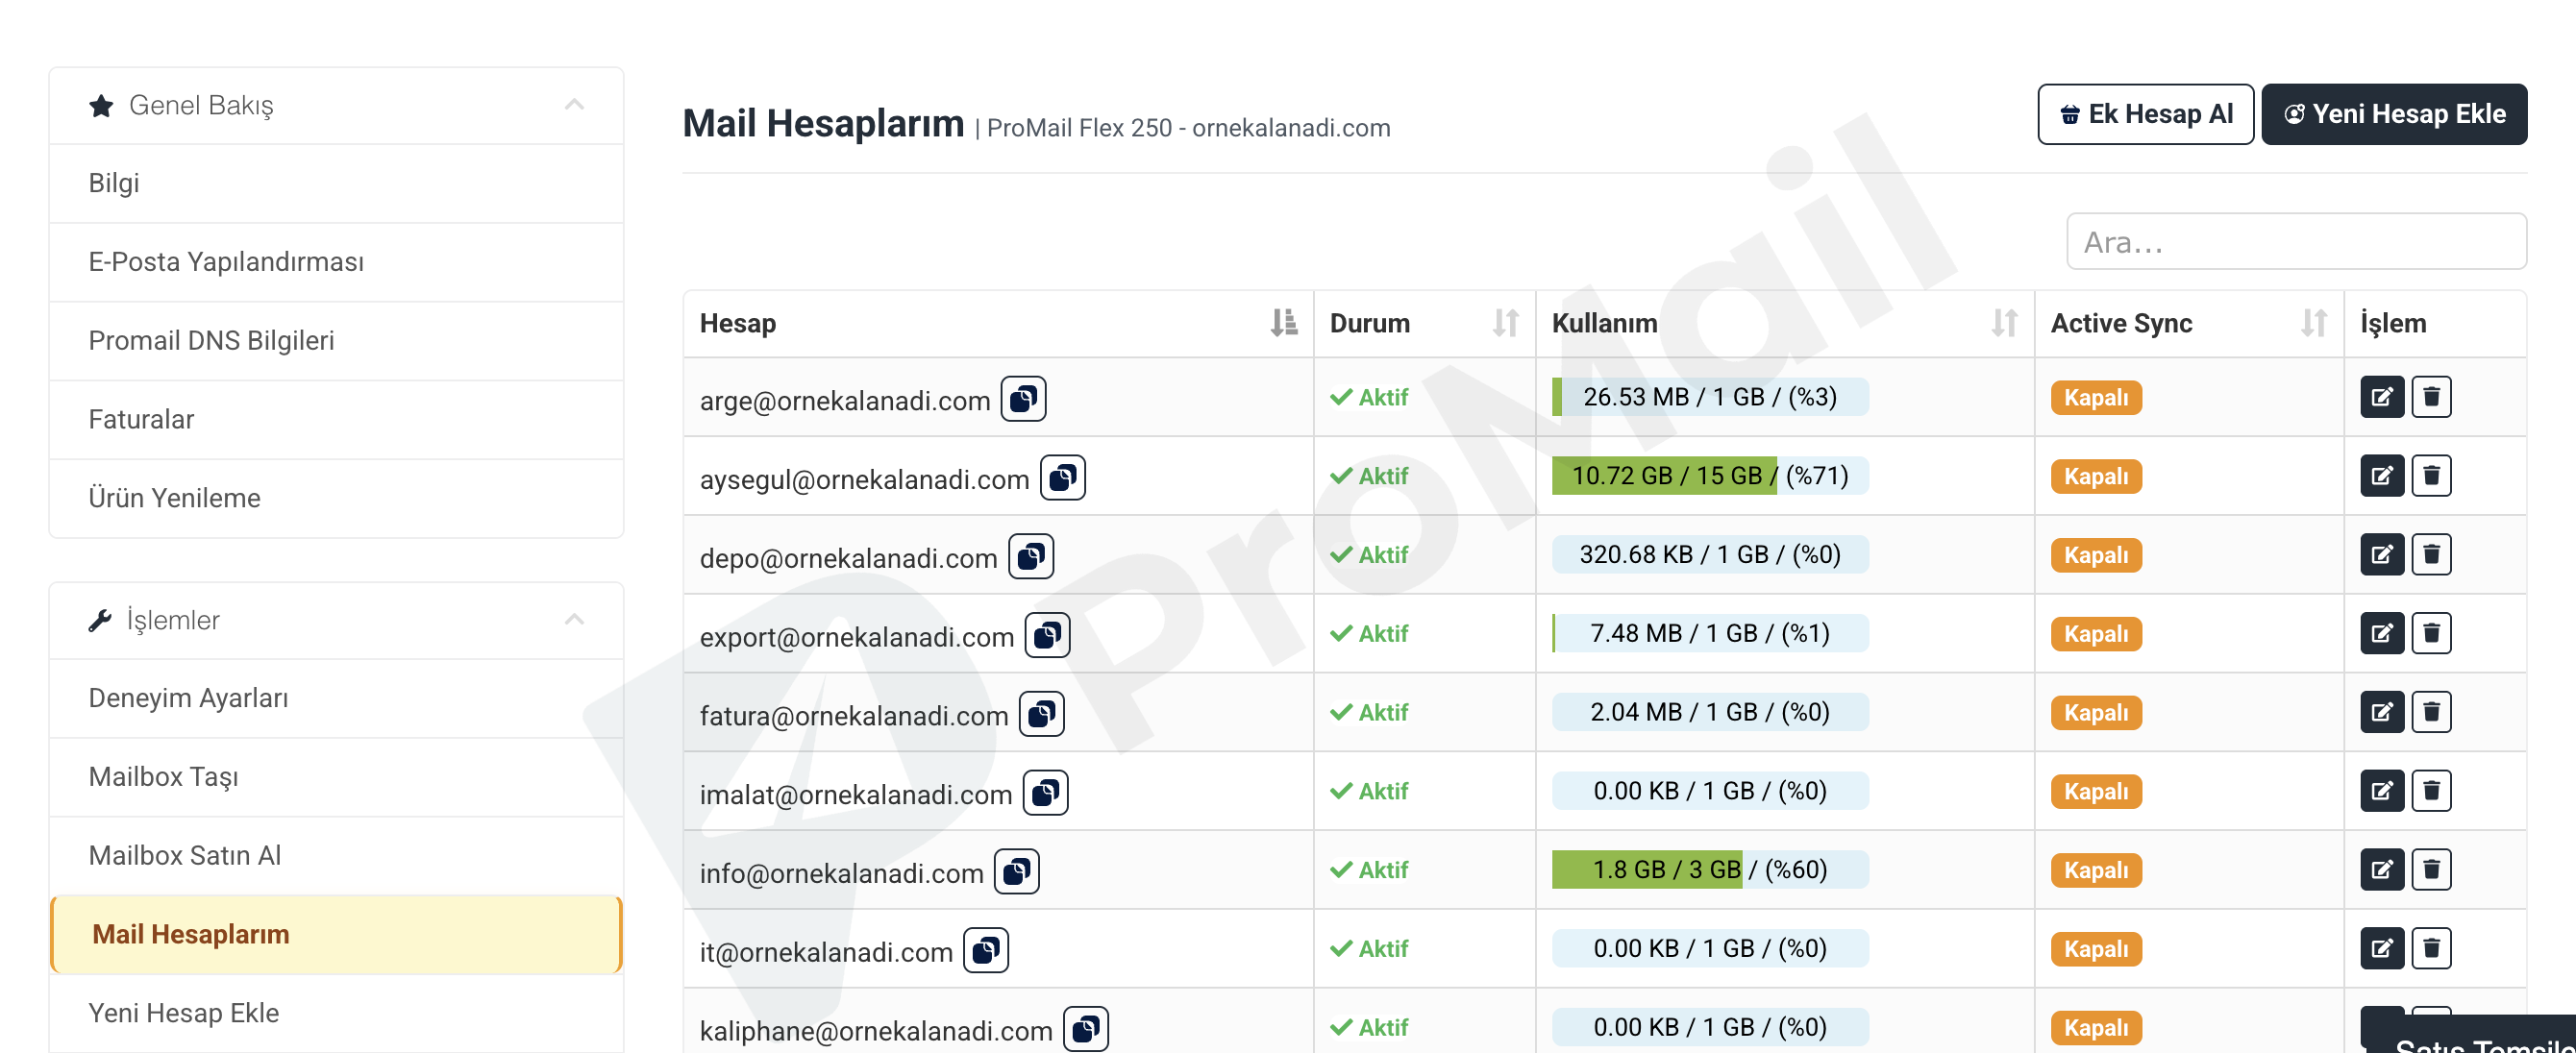Toggle Active Sync Kapalı for depo account
Image resolution: width=2576 pixels, height=1053 pixels.
[x=2096, y=555]
